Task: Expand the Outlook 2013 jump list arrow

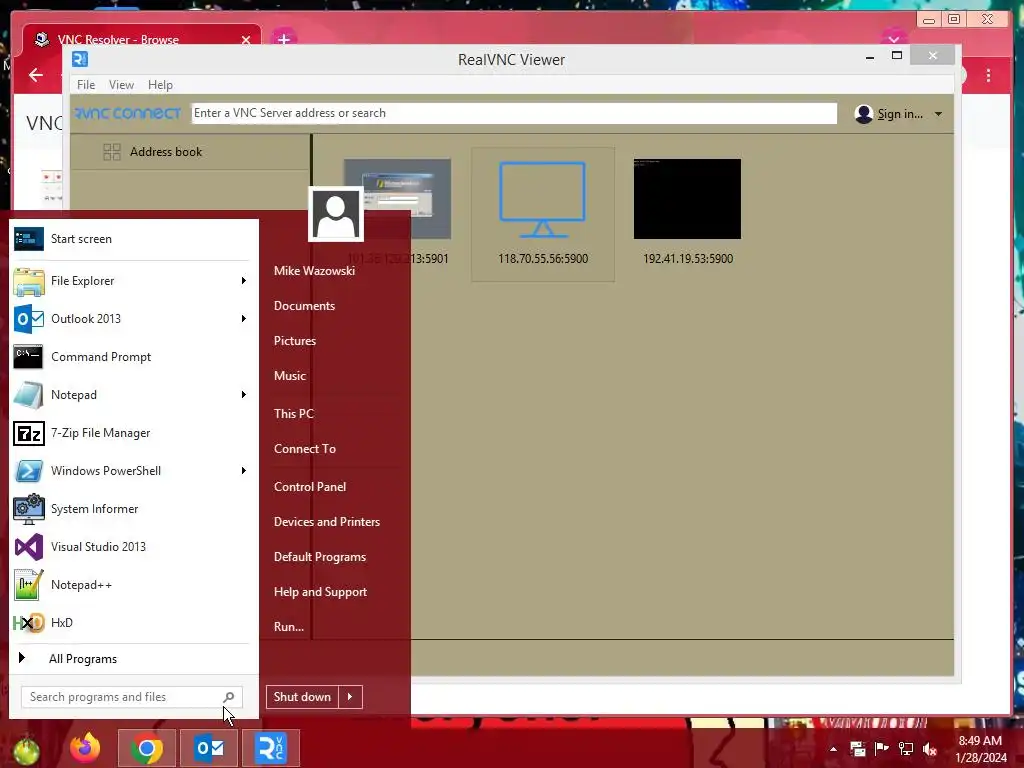Action: [244, 319]
